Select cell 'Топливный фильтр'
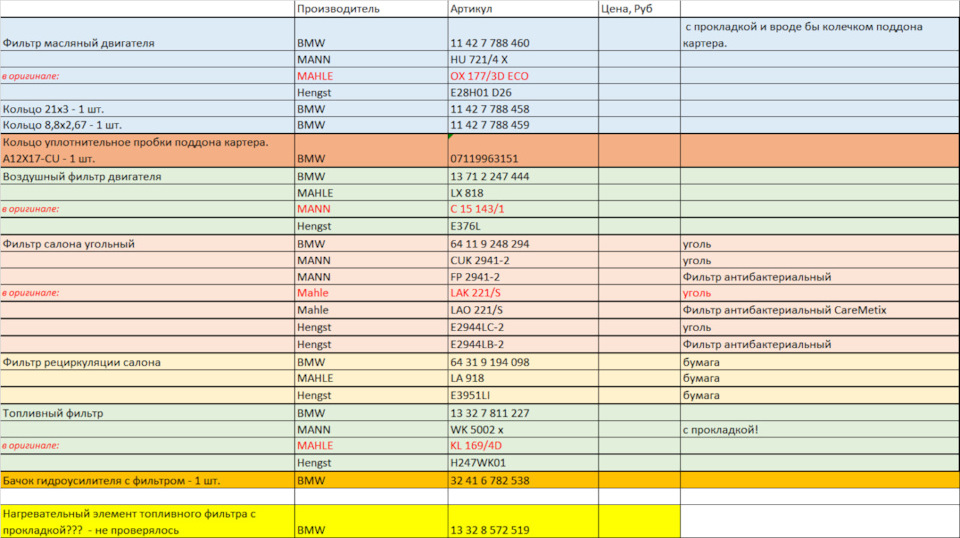960x538 pixels. (x=148, y=413)
